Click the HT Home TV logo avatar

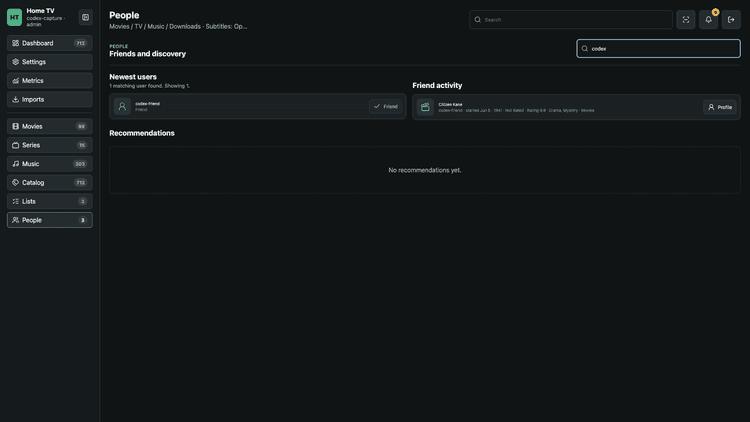pyautogui.click(x=14, y=17)
